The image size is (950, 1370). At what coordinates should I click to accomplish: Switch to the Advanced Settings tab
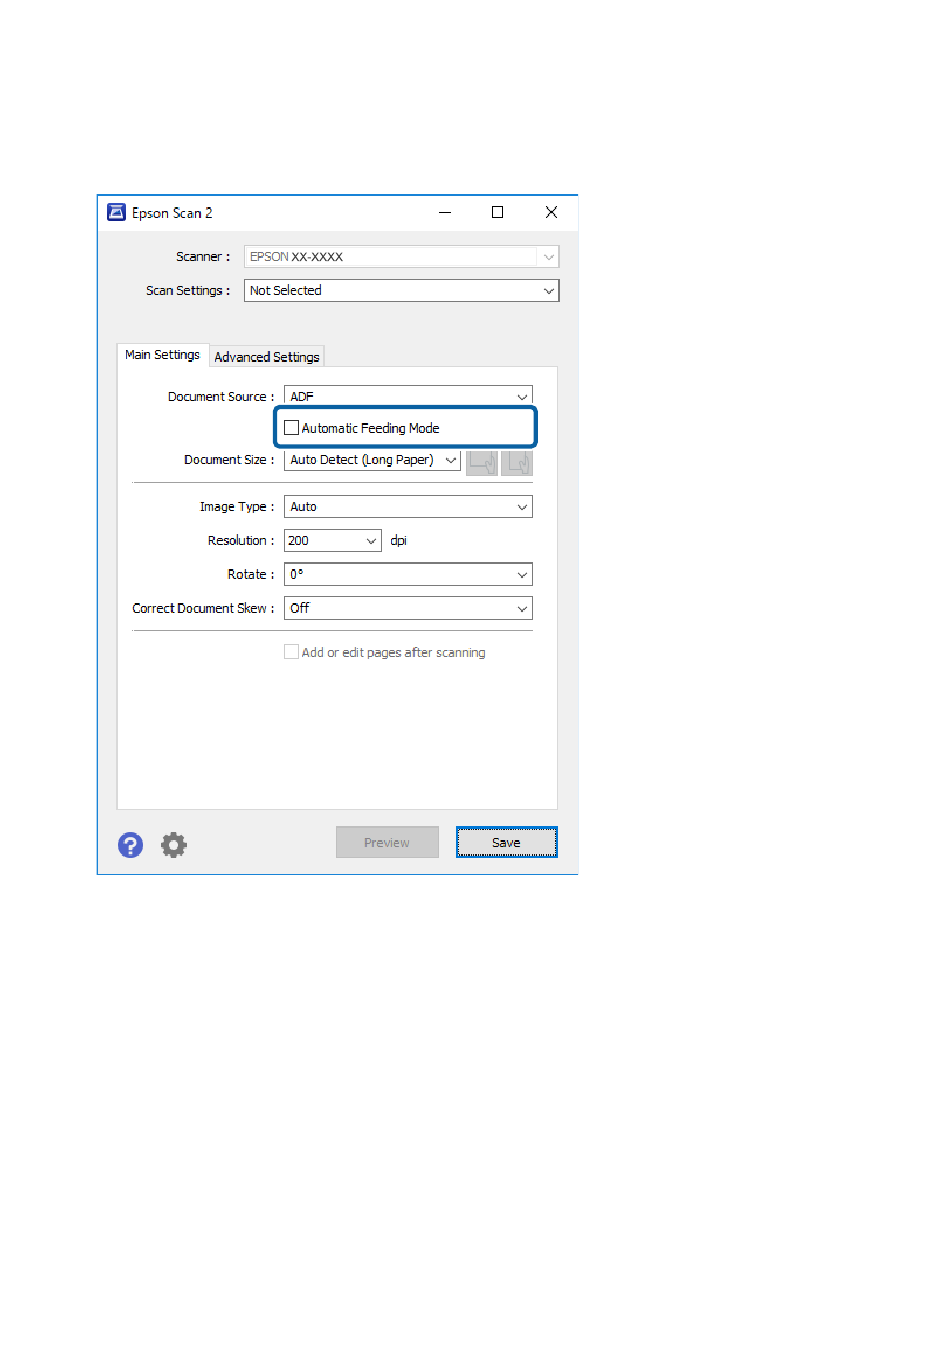[267, 357]
